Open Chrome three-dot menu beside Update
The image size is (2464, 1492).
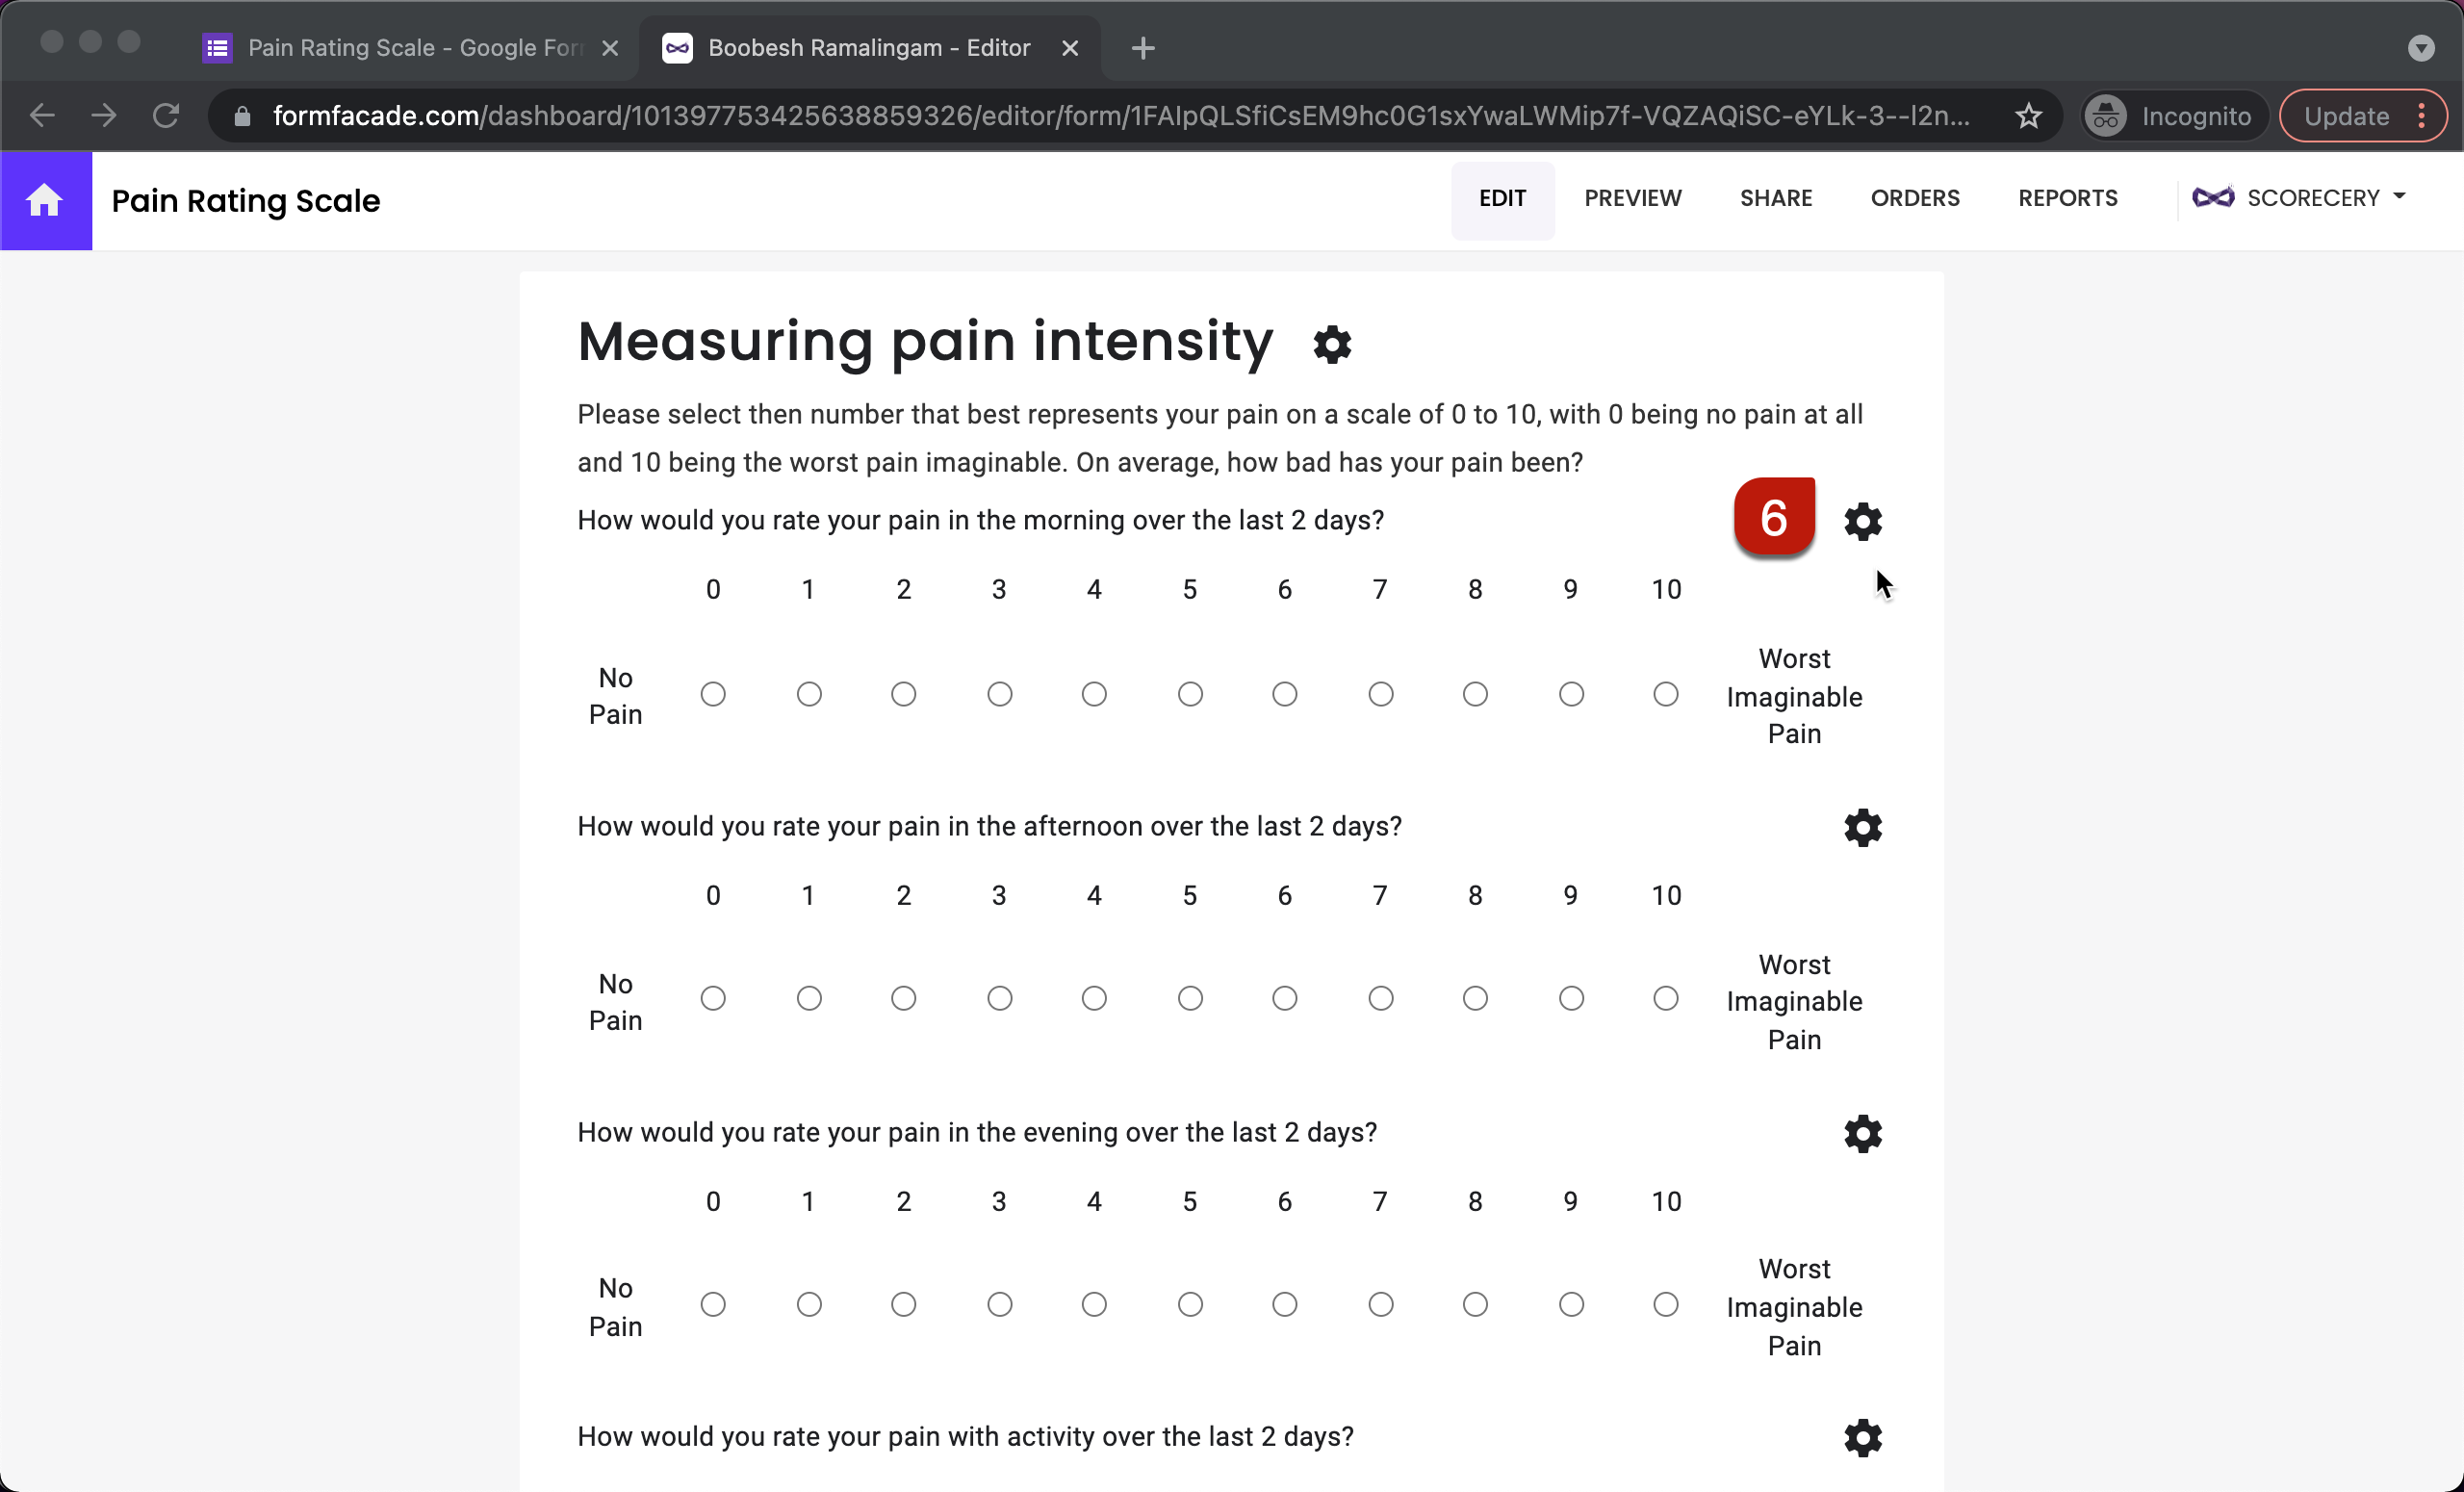point(2421,116)
